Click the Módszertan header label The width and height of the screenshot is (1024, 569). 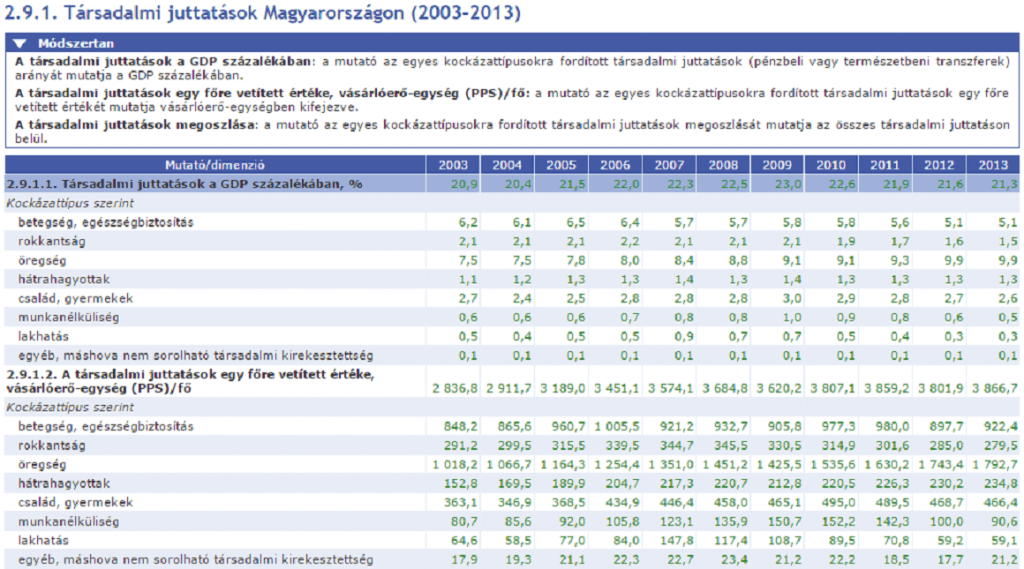(76, 44)
